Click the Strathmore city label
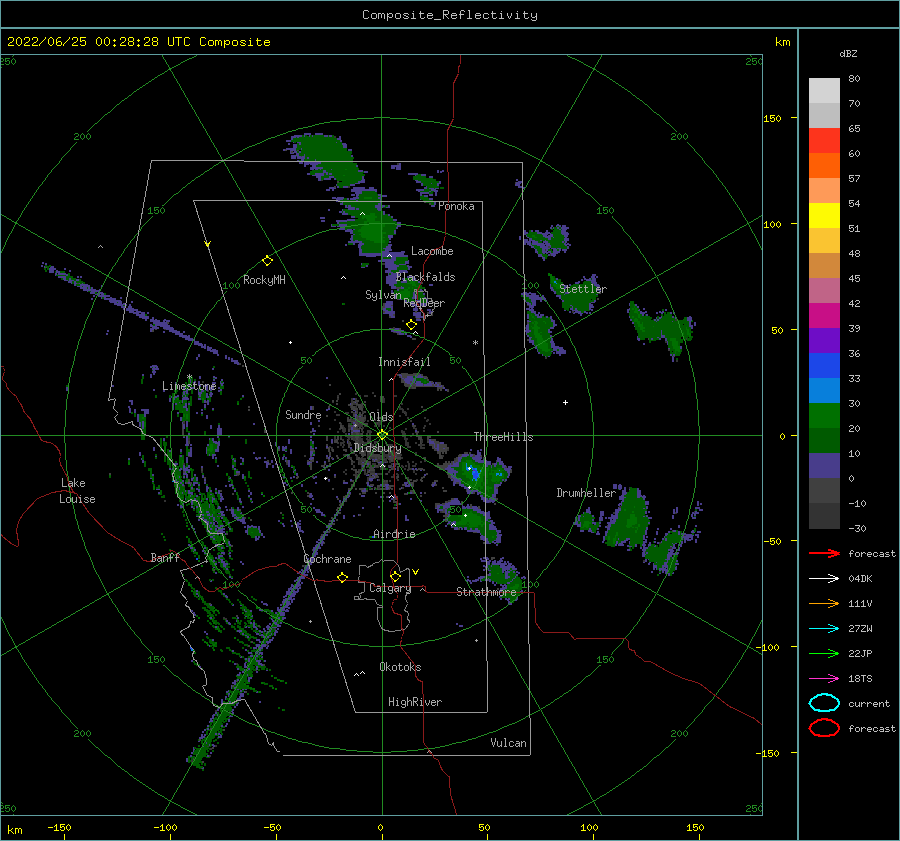 point(486,592)
